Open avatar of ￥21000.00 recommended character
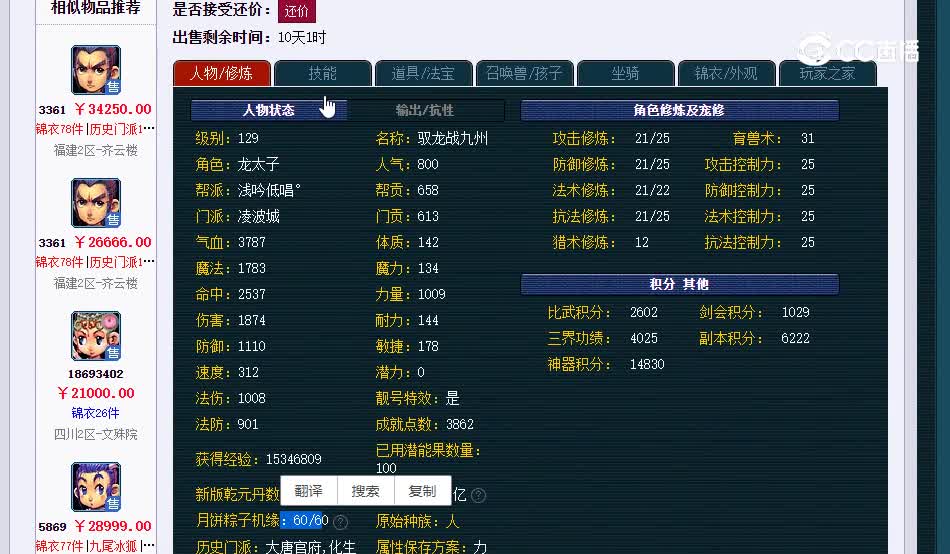This screenshot has height=554, width=950. click(96, 336)
